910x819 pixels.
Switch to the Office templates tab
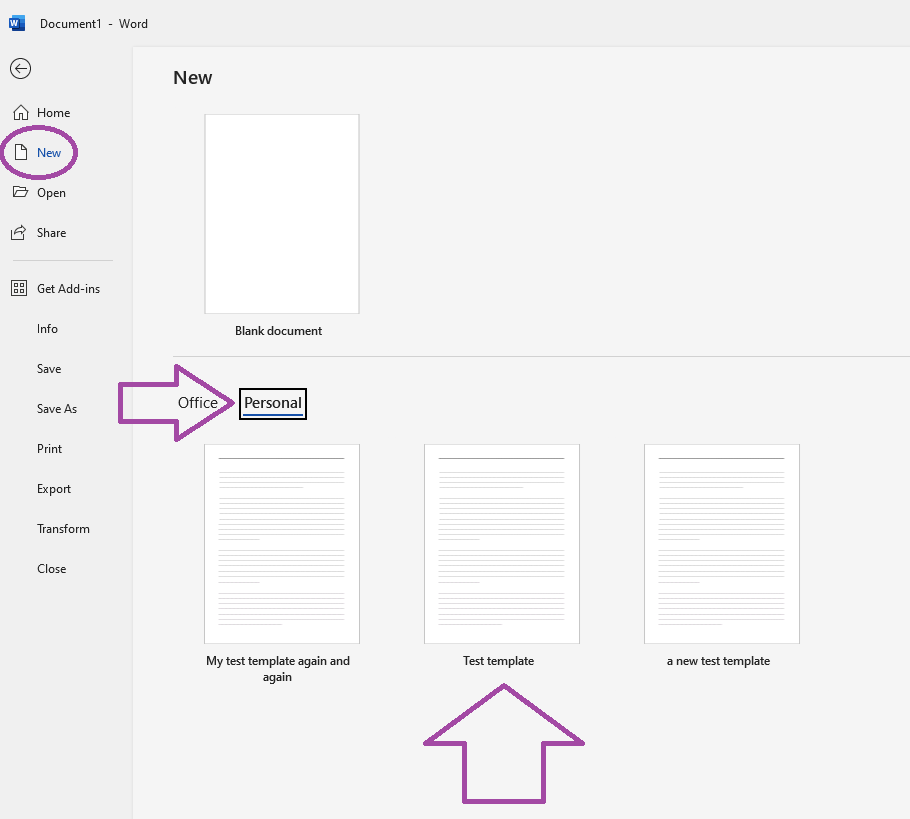[x=199, y=403]
